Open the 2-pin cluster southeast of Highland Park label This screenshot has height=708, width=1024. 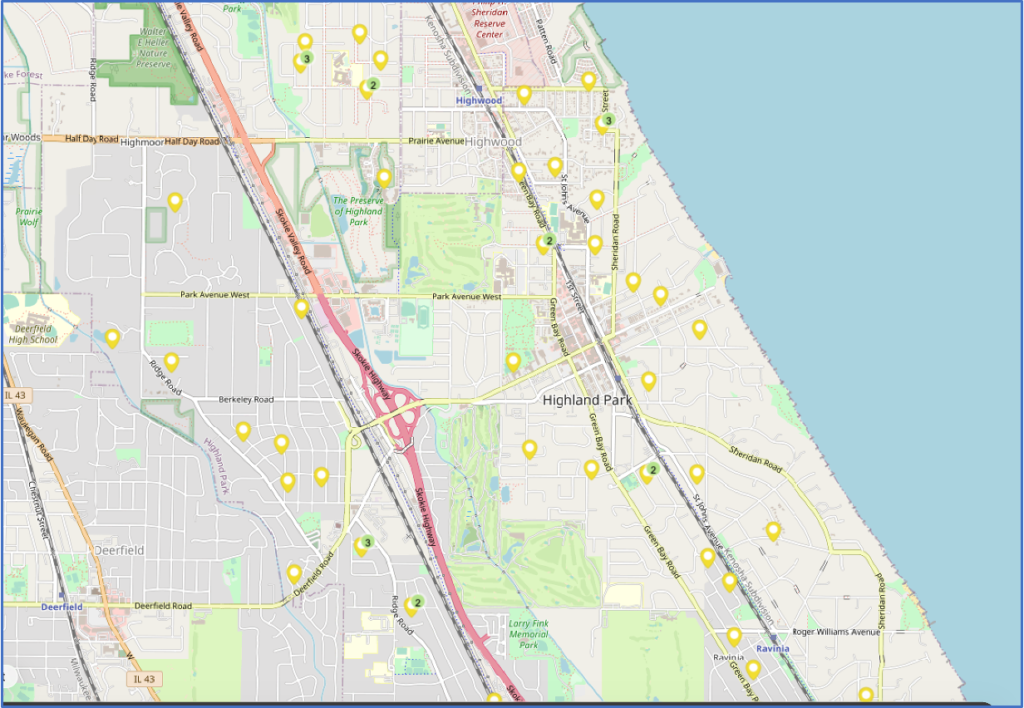click(649, 472)
